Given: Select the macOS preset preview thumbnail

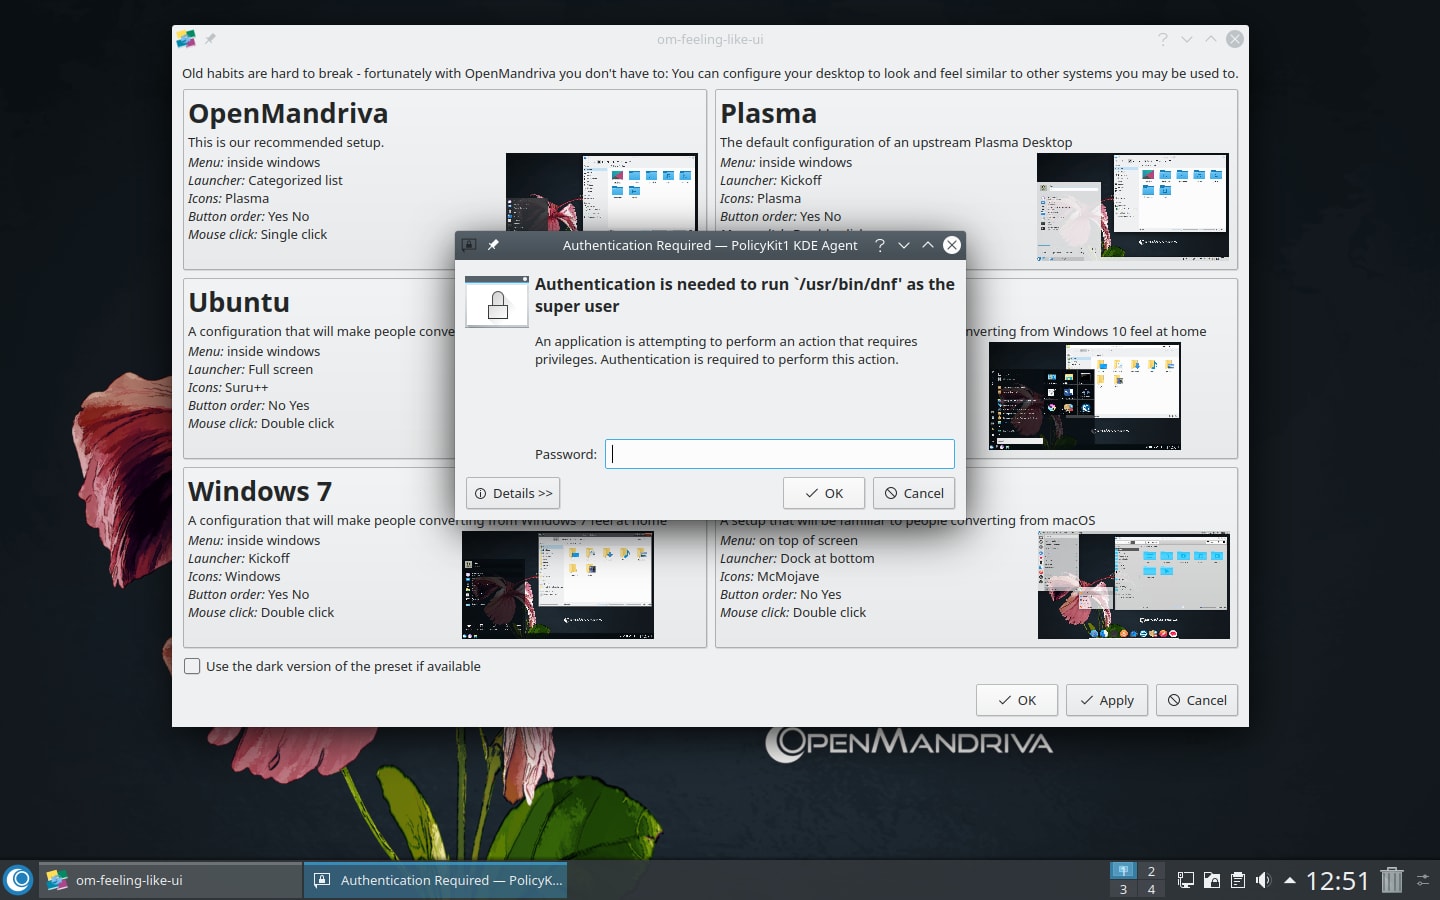Looking at the screenshot, I should pos(1134,585).
